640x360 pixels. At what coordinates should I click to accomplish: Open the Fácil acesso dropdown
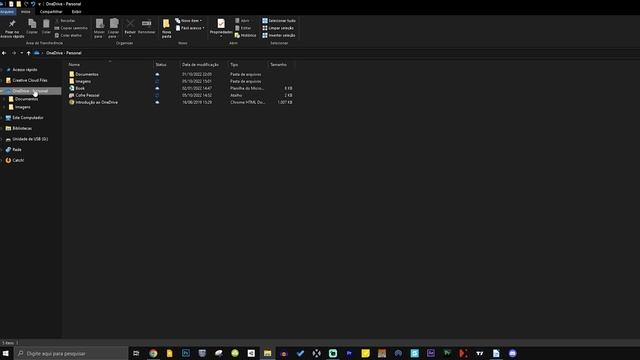click(190, 28)
